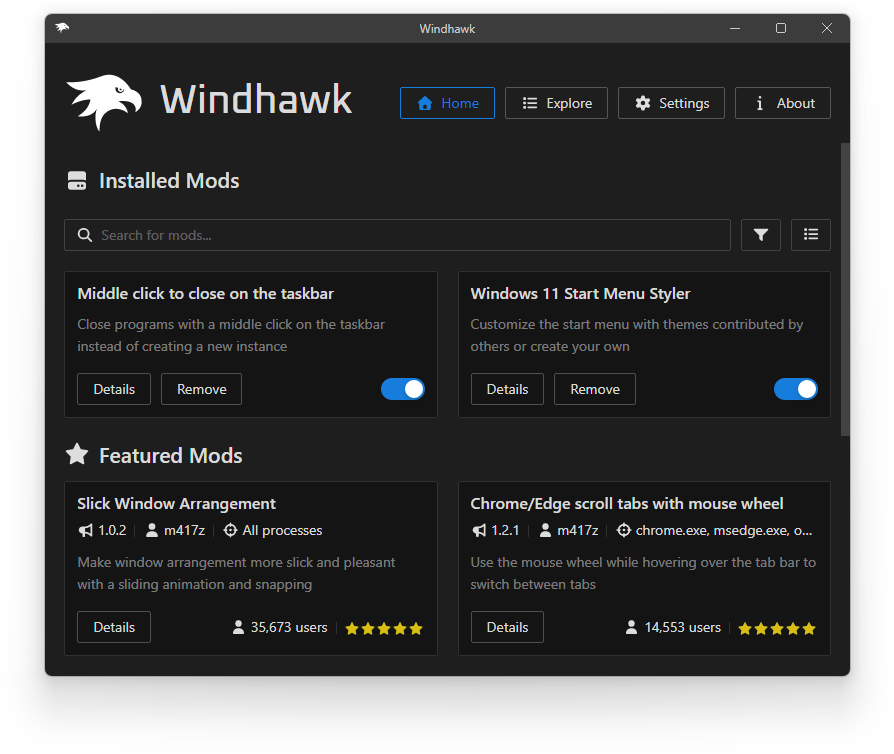Open the Home tab
The image size is (894, 754).
point(447,103)
